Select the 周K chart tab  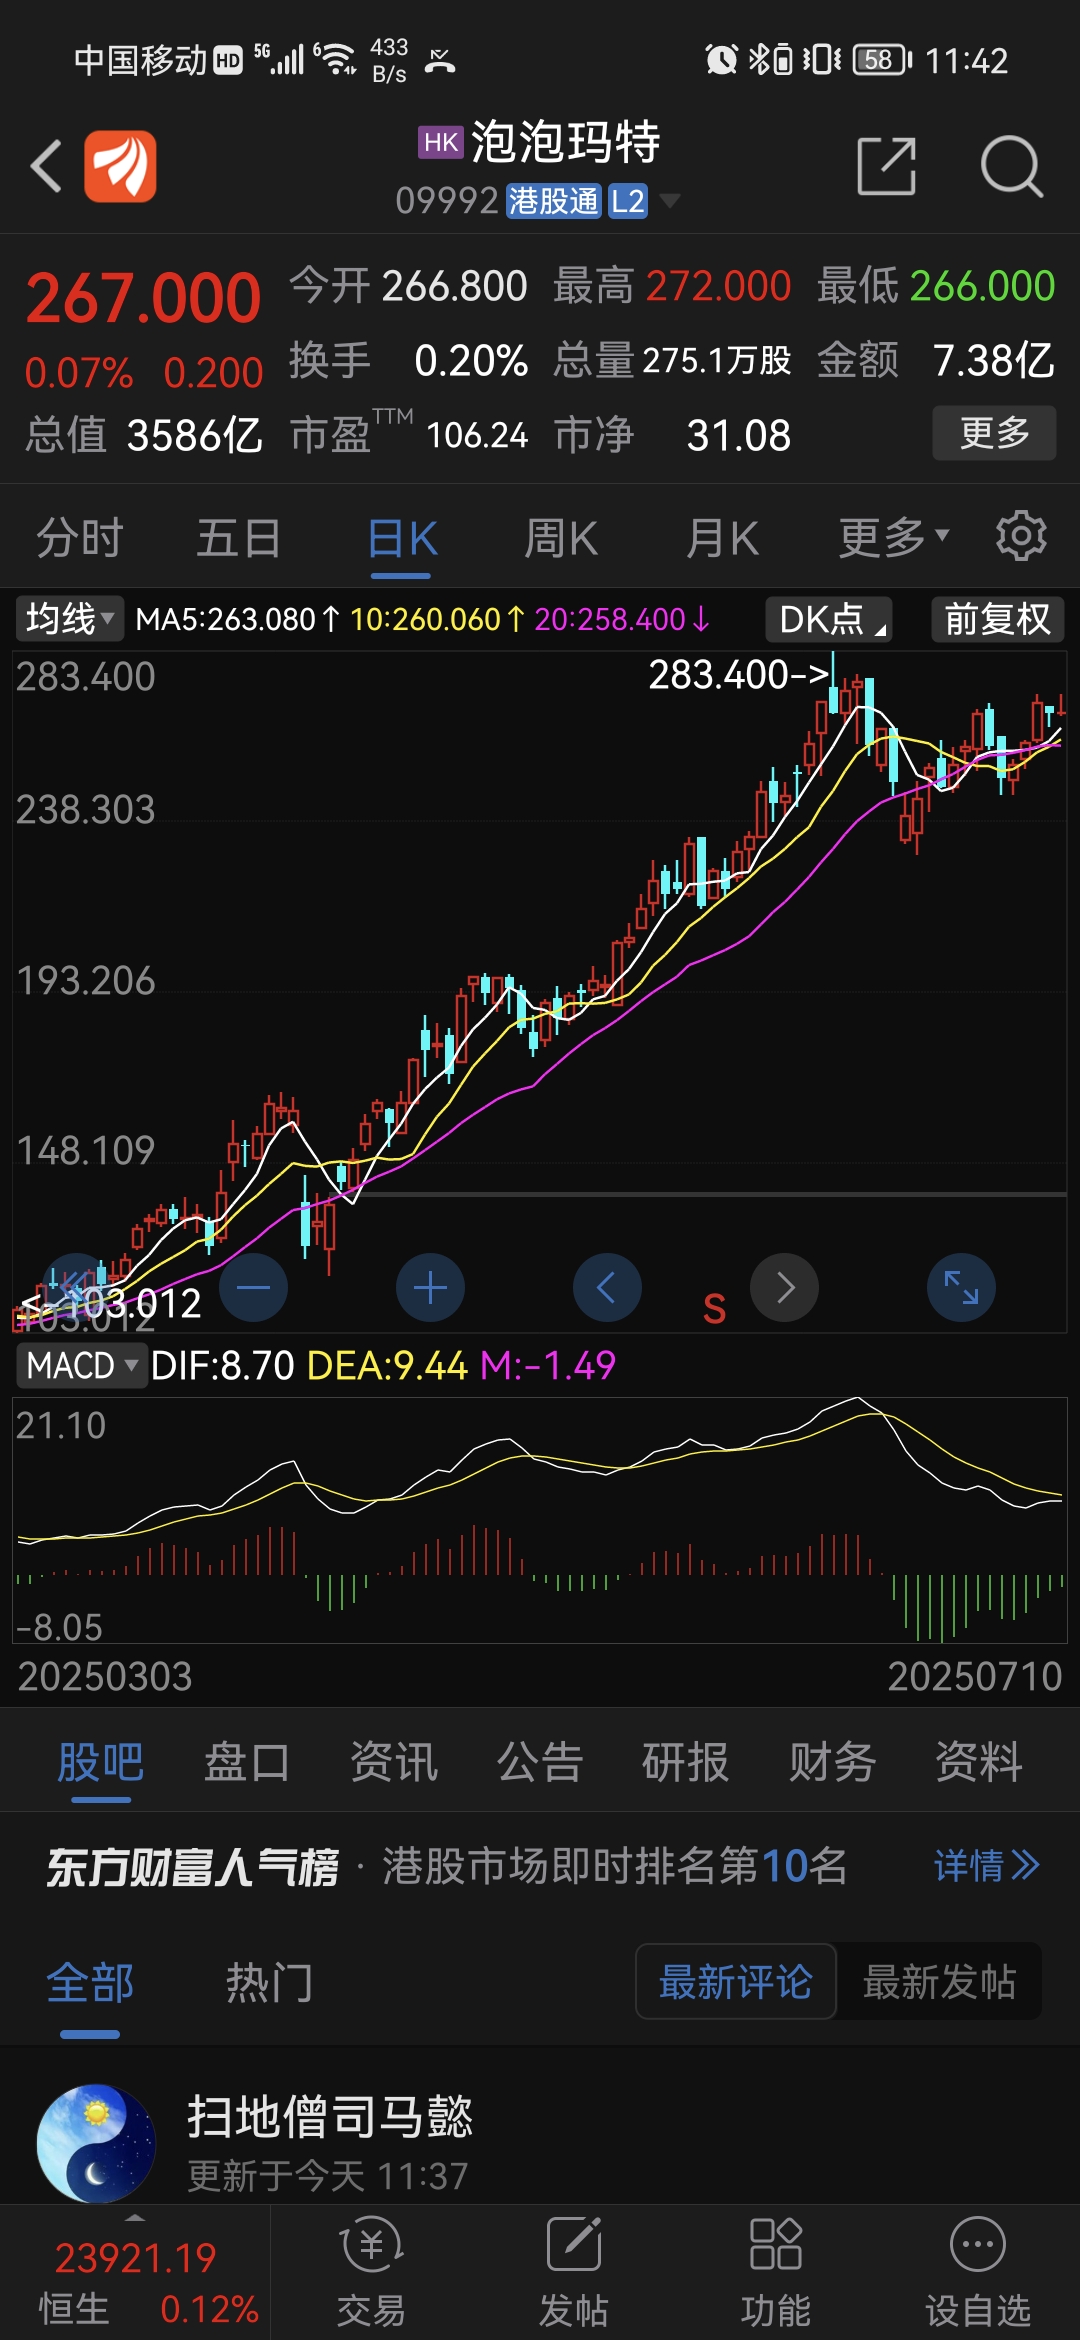click(x=561, y=538)
